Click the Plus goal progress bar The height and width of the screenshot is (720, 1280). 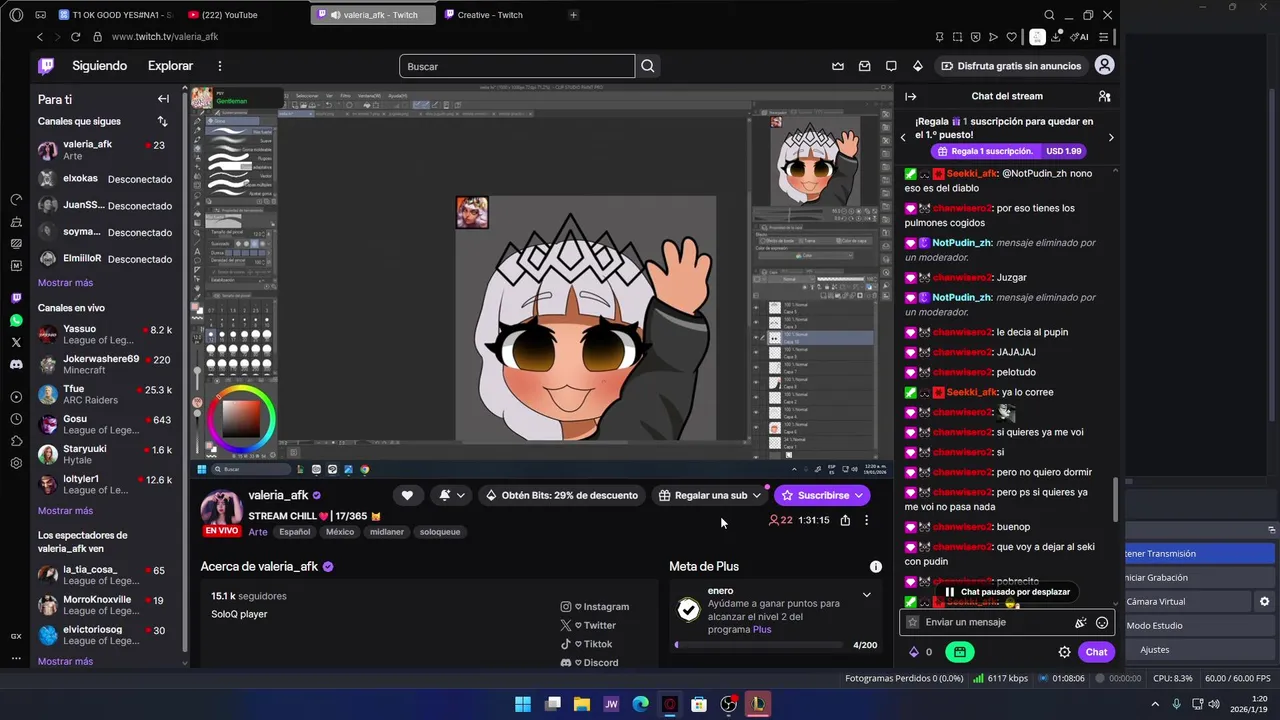tap(759, 645)
